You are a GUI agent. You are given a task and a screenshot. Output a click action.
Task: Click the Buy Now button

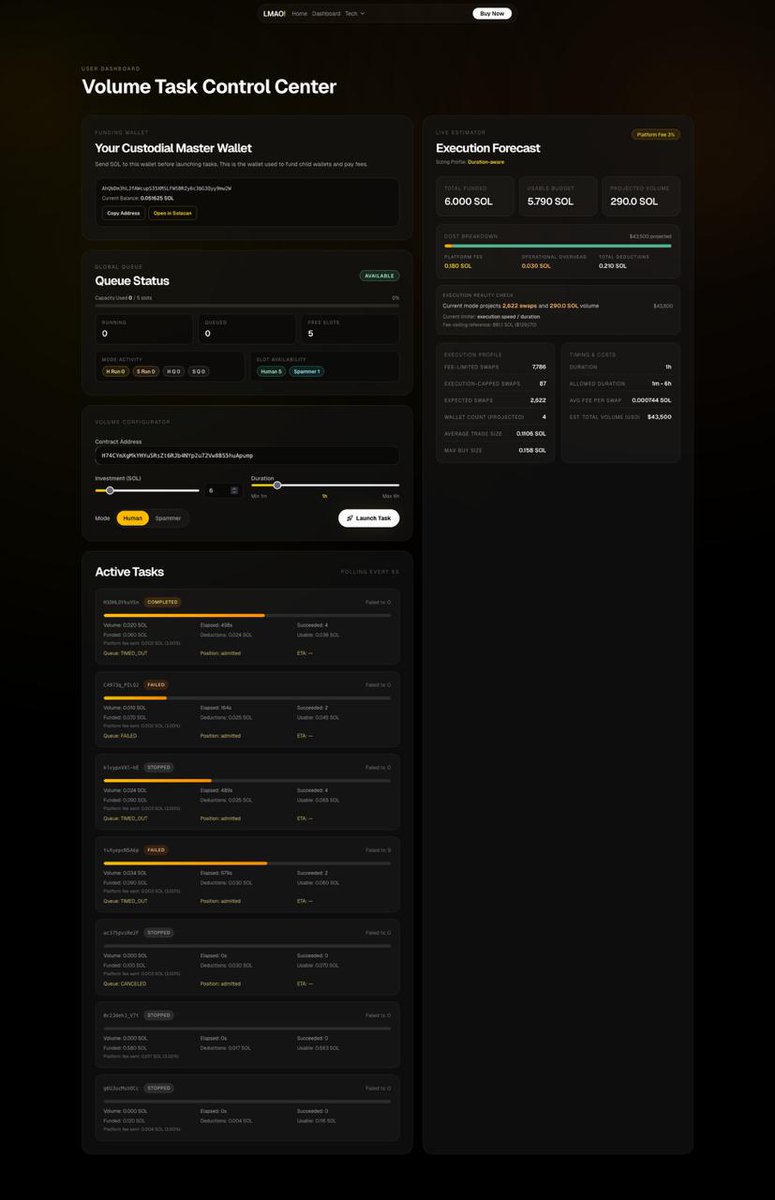[492, 14]
